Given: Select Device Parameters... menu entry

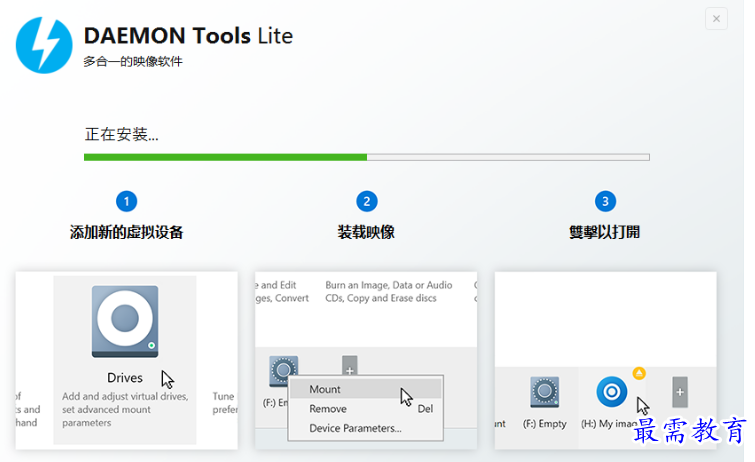Looking at the screenshot, I should pos(365,428).
